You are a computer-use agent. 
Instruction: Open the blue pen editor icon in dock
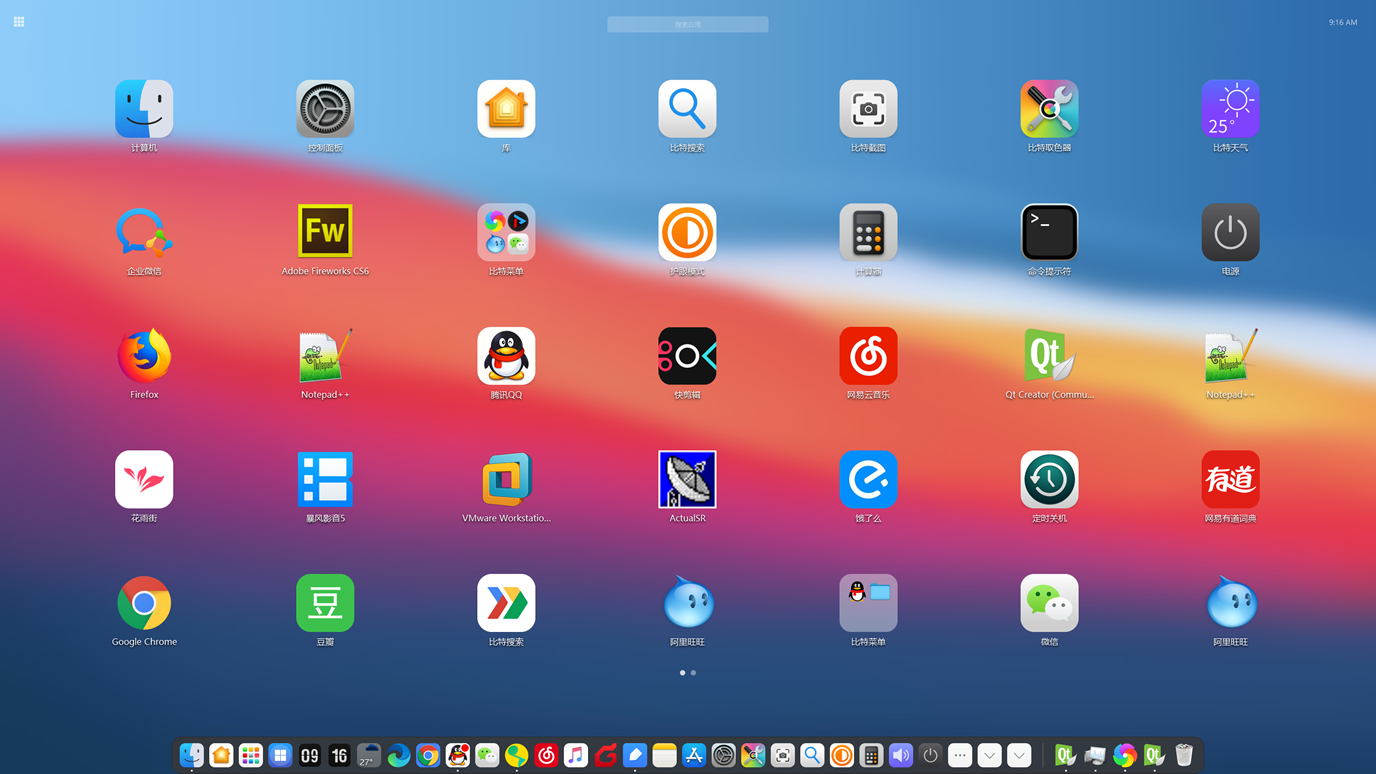tap(635, 756)
